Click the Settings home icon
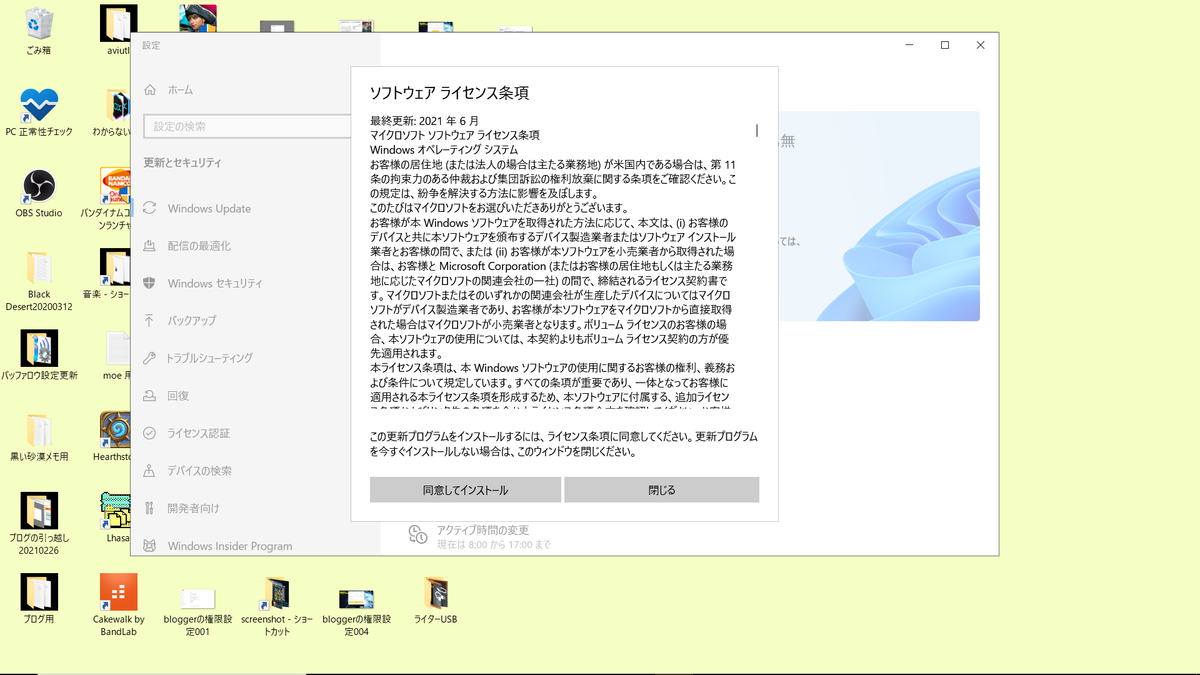This screenshot has height=675, width=1200. click(x=150, y=89)
